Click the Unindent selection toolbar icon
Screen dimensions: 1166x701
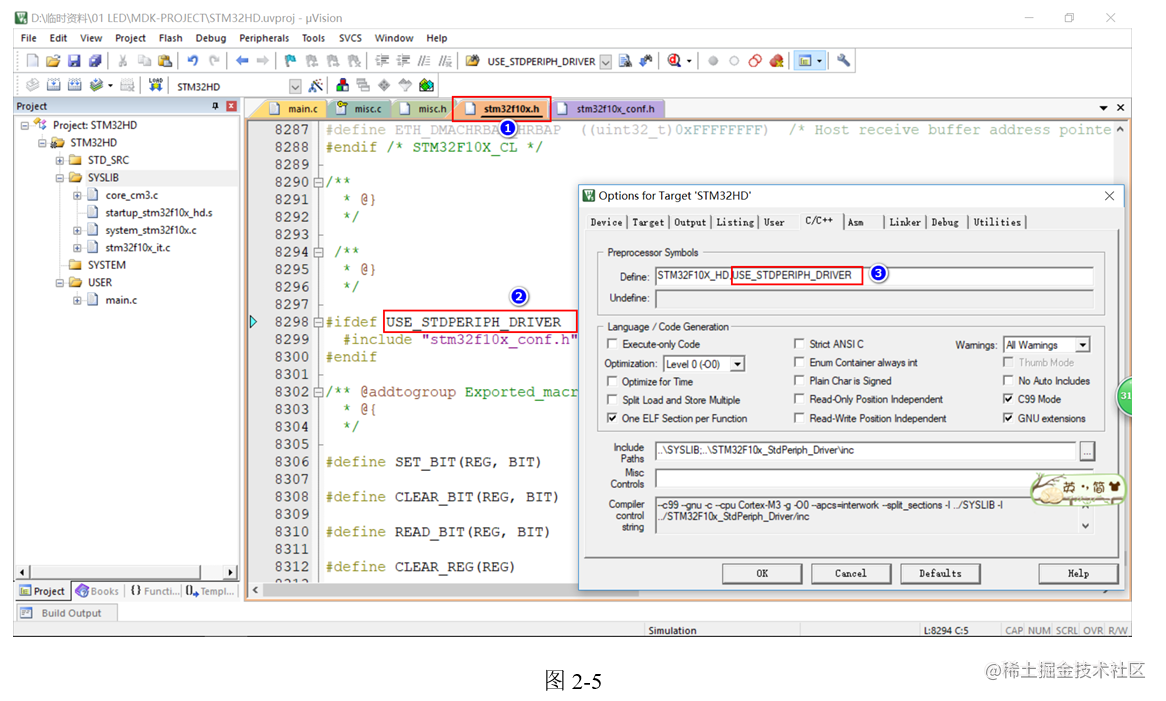click(403, 61)
